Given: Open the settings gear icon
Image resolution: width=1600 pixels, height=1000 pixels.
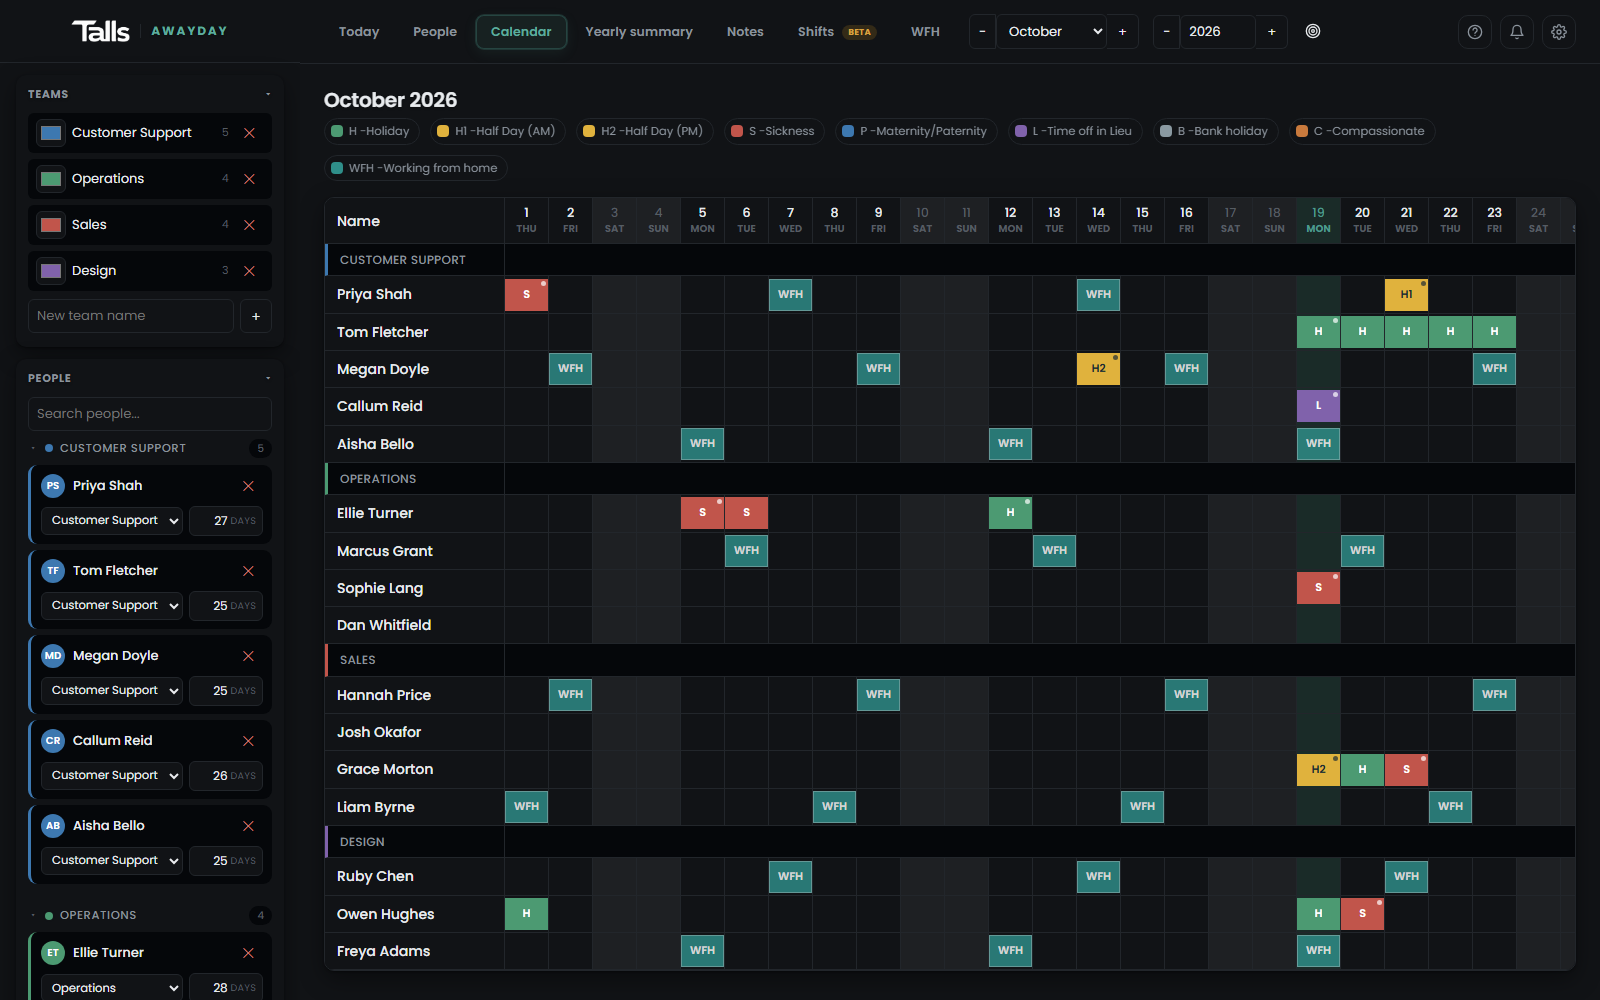Looking at the screenshot, I should click(x=1559, y=32).
